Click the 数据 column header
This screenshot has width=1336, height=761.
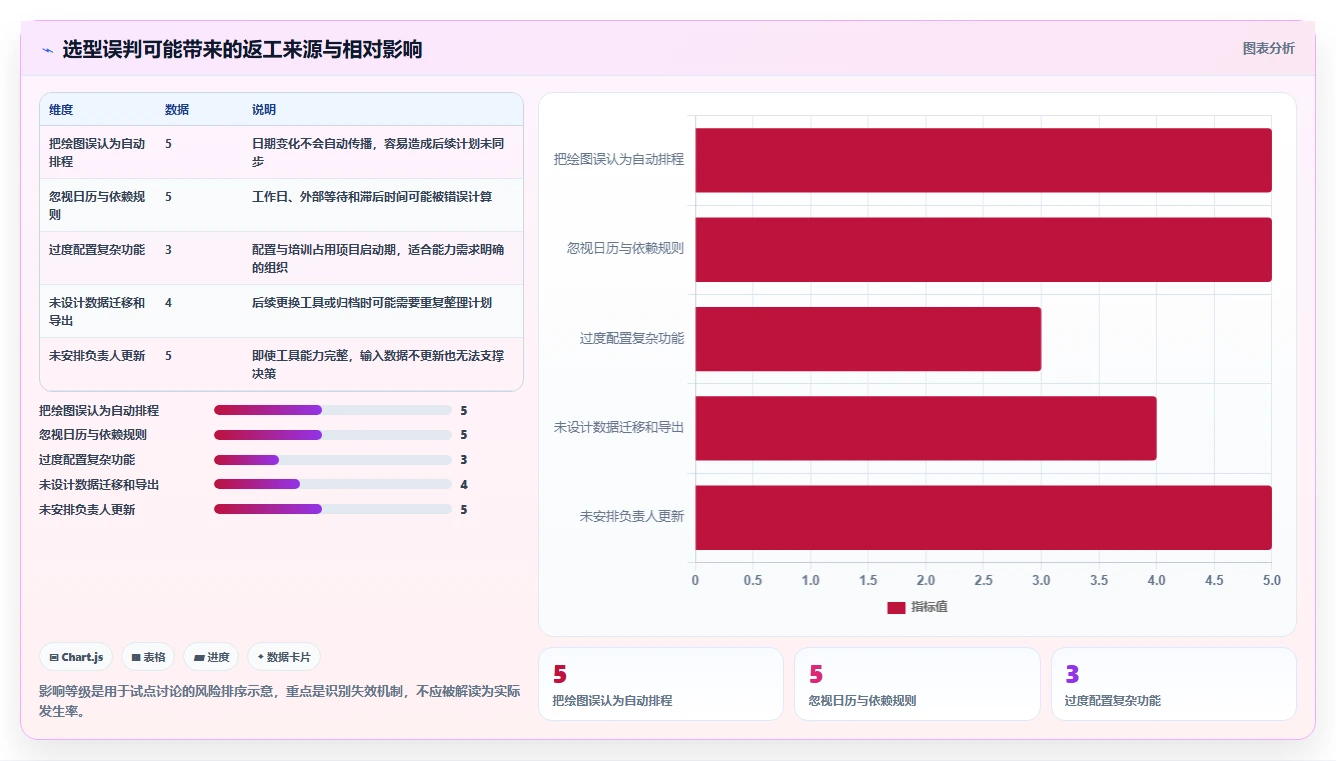177,110
